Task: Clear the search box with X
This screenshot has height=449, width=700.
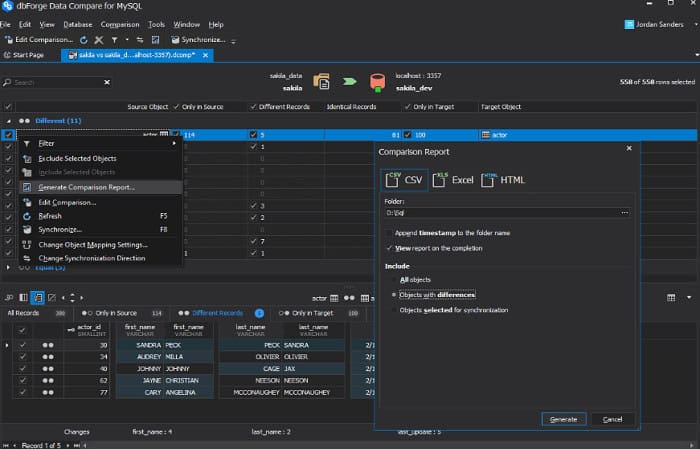Action: point(107,82)
